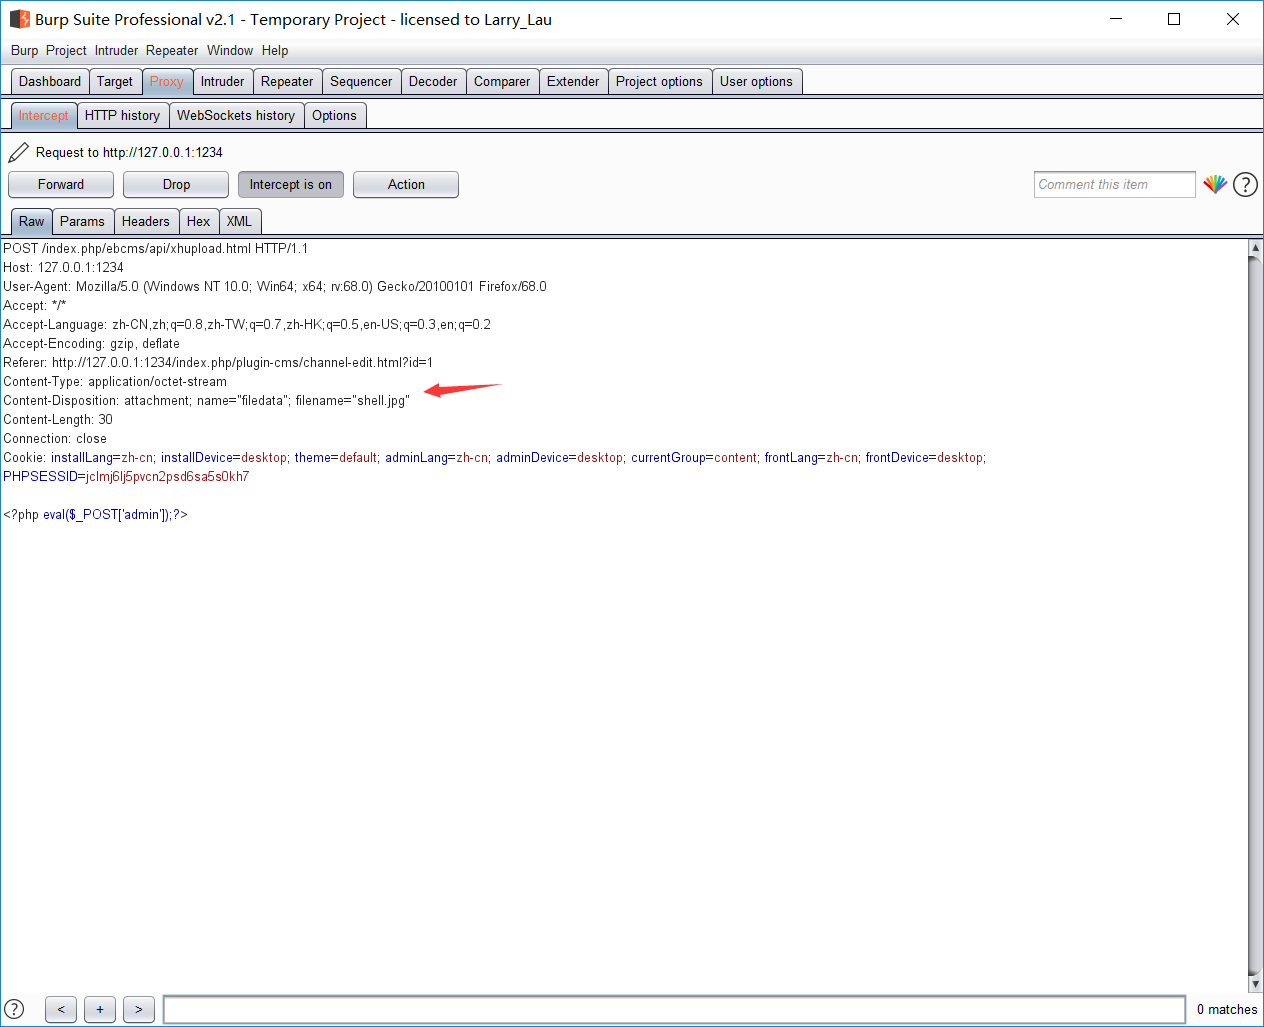Click the pencil edit icon beside Request text
The image size is (1264, 1027).
(x=18, y=152)
